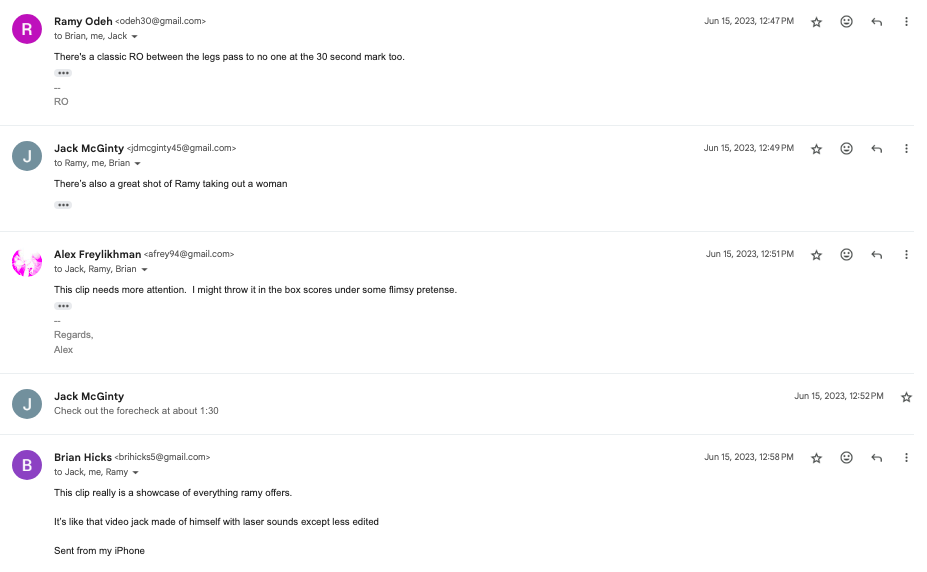Open more options for Ramy Odeh's email

click(x=906, y=22)
